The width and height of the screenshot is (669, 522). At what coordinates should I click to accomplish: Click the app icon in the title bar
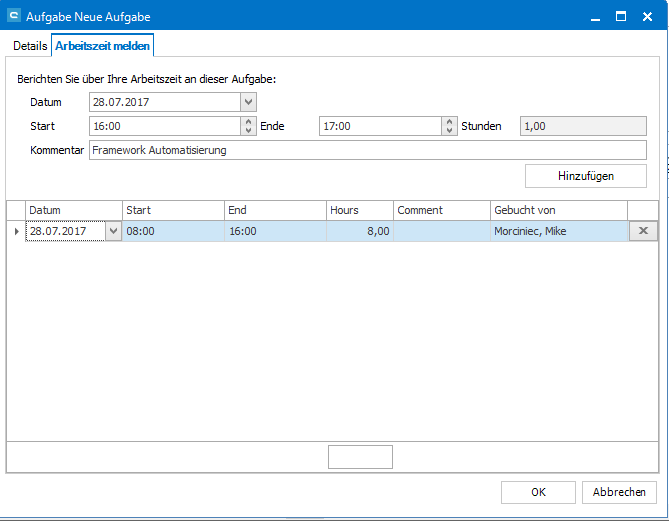(x=14, y=16)
